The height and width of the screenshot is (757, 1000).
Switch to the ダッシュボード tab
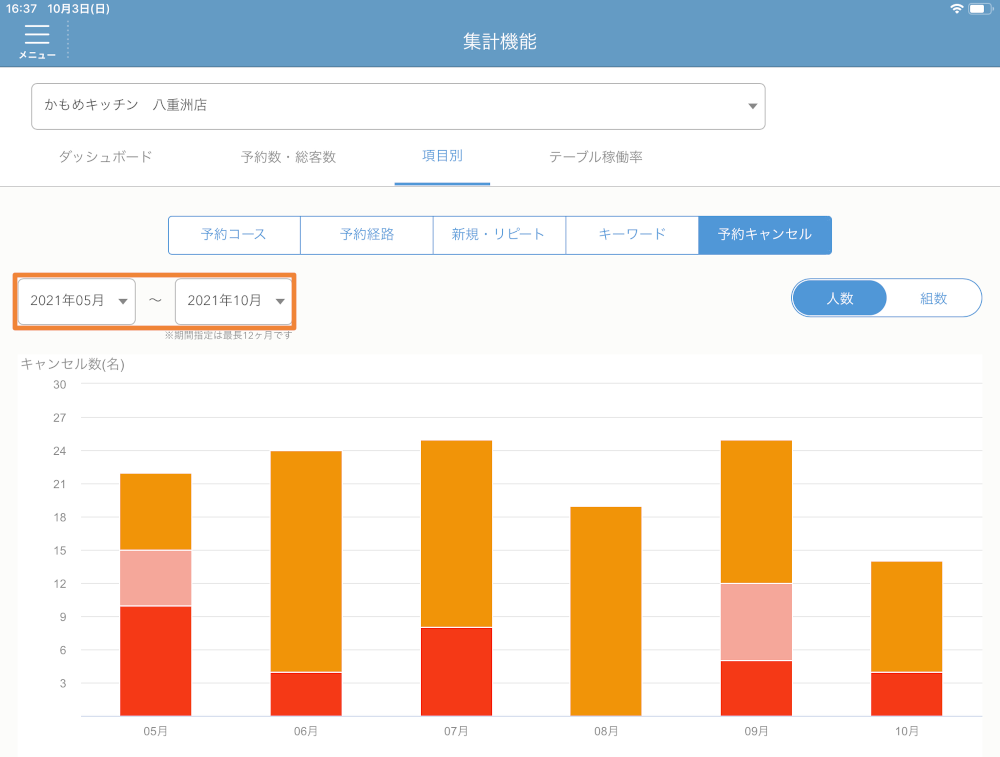click(105, 157)
